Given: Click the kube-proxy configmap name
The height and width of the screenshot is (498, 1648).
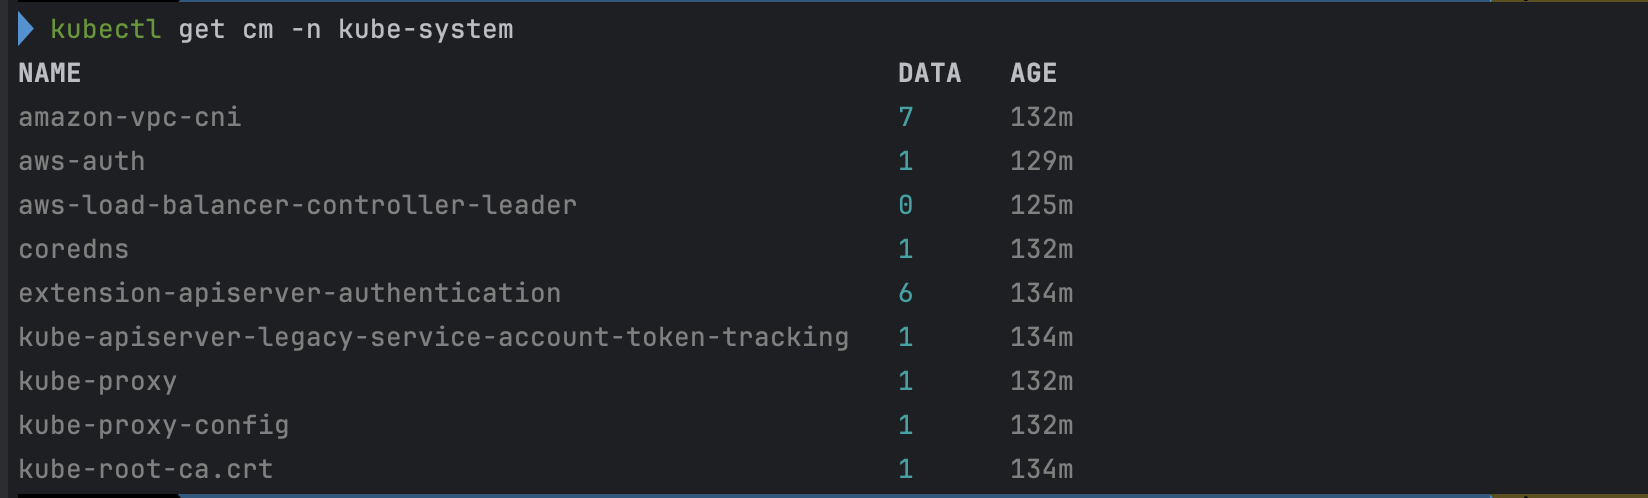Looking at the screenshot, I should click(x=98, y=381).
